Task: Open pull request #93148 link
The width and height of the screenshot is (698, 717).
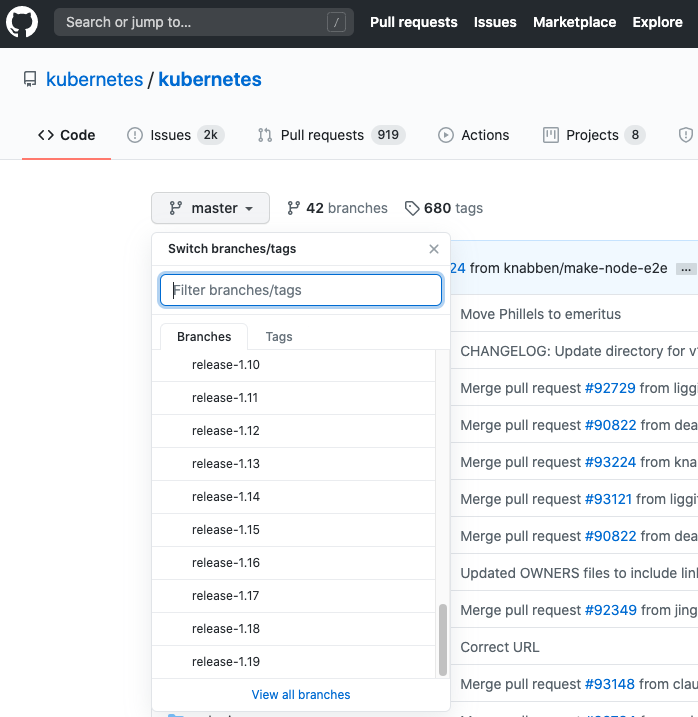Action: click(x=610, y=684)
